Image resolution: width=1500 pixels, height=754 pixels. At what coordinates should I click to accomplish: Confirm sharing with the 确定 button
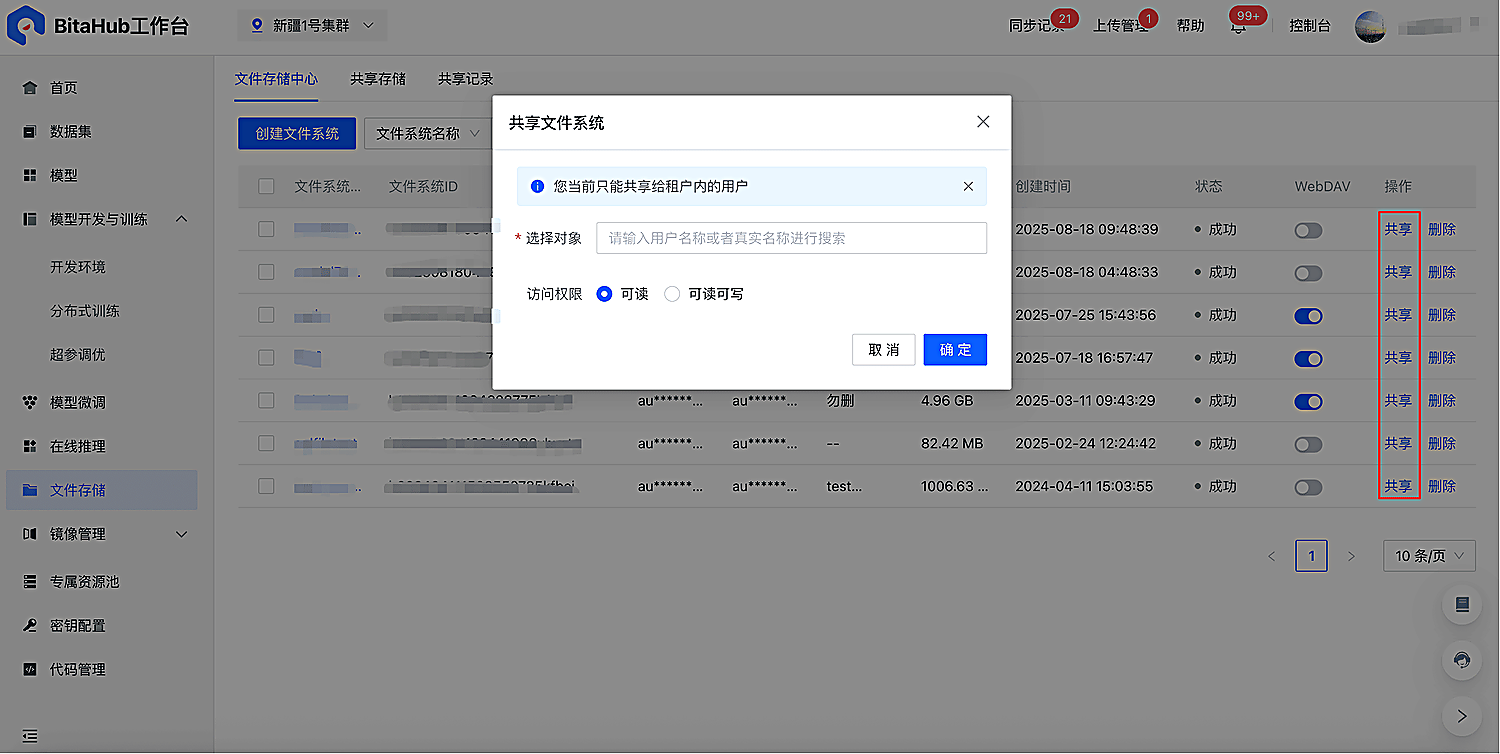955,350
